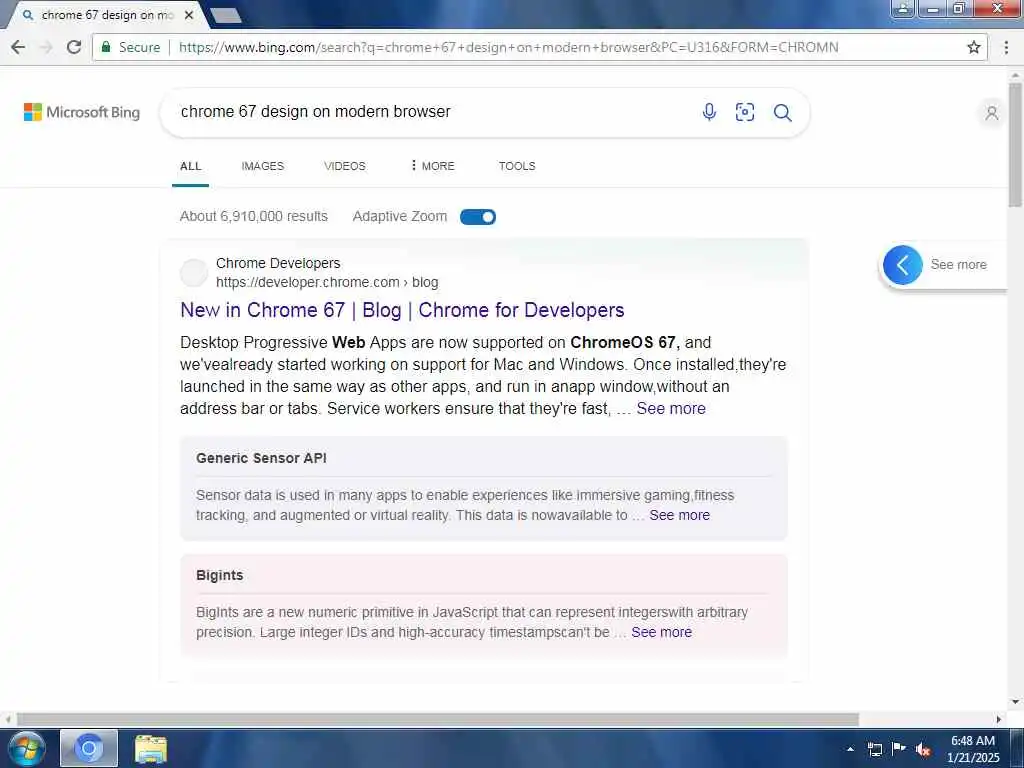Click the Generic Sensor API heading

(x=261, y=458)
